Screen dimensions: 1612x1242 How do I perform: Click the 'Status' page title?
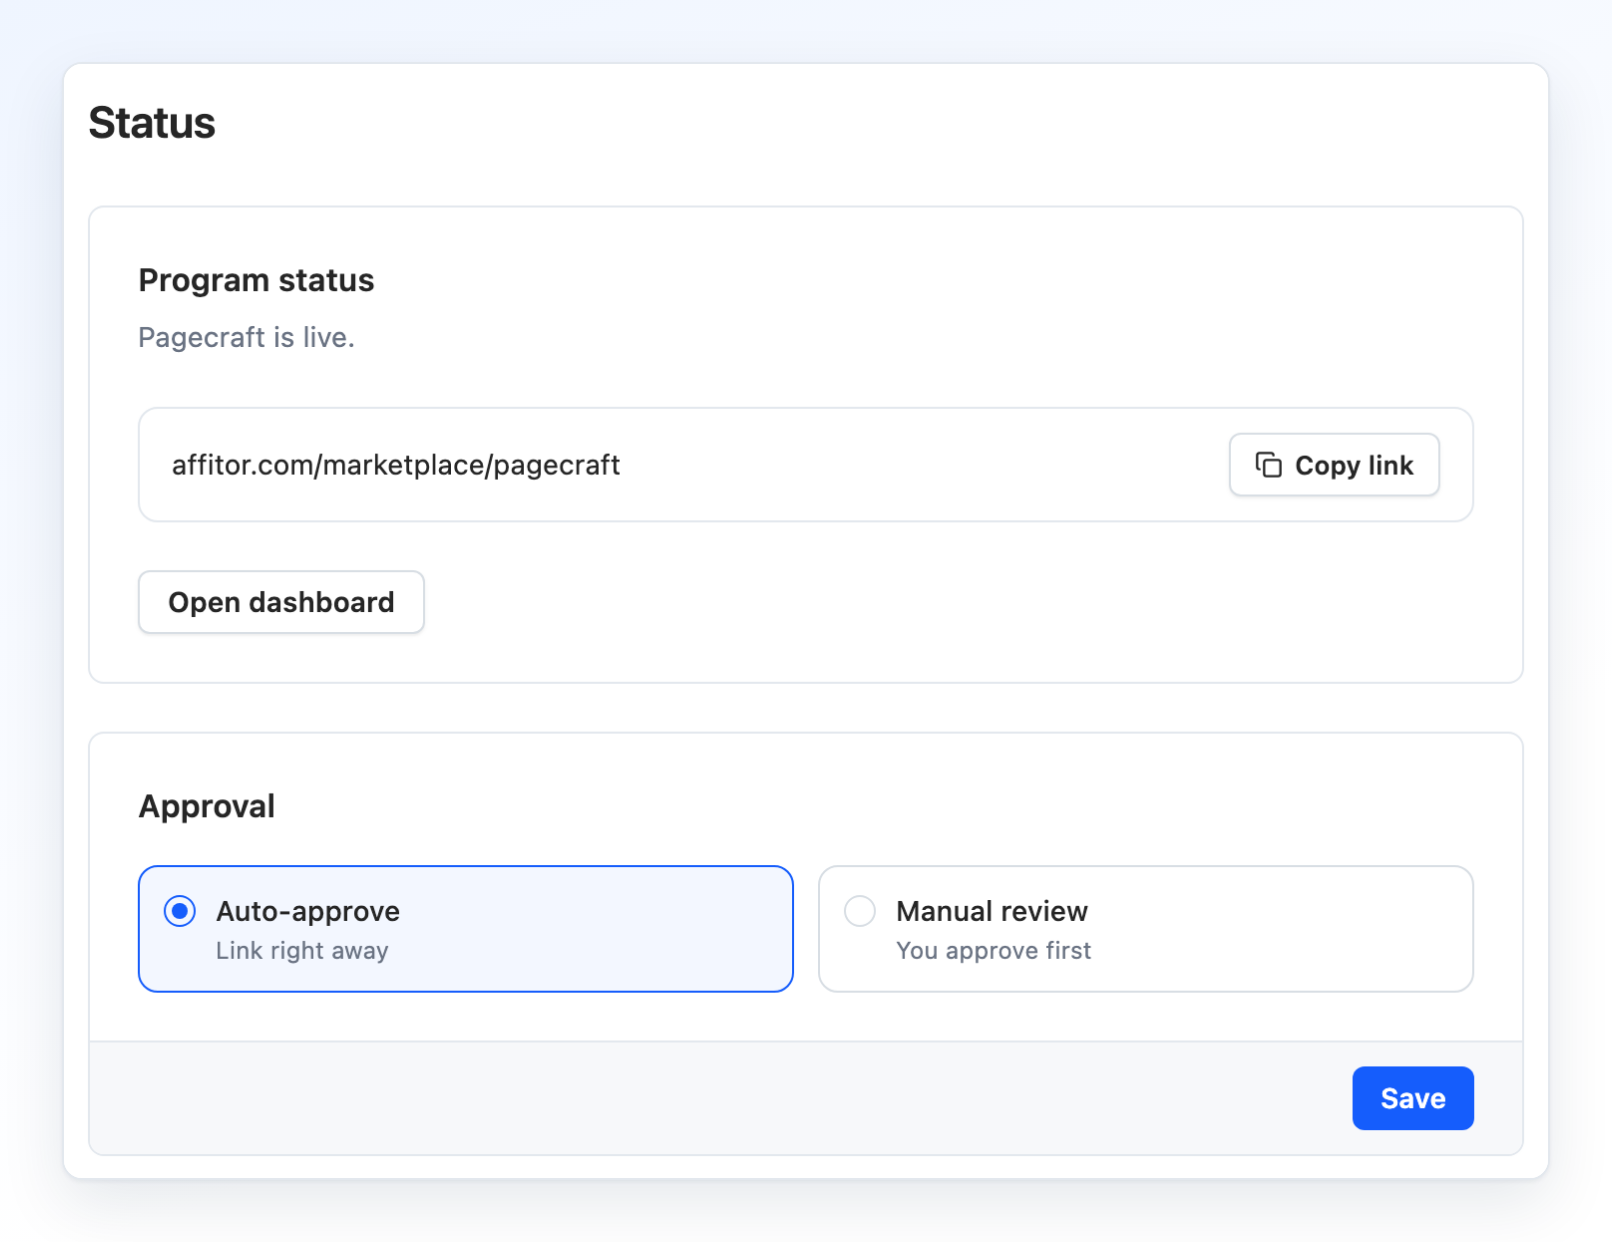pos(152,123)
